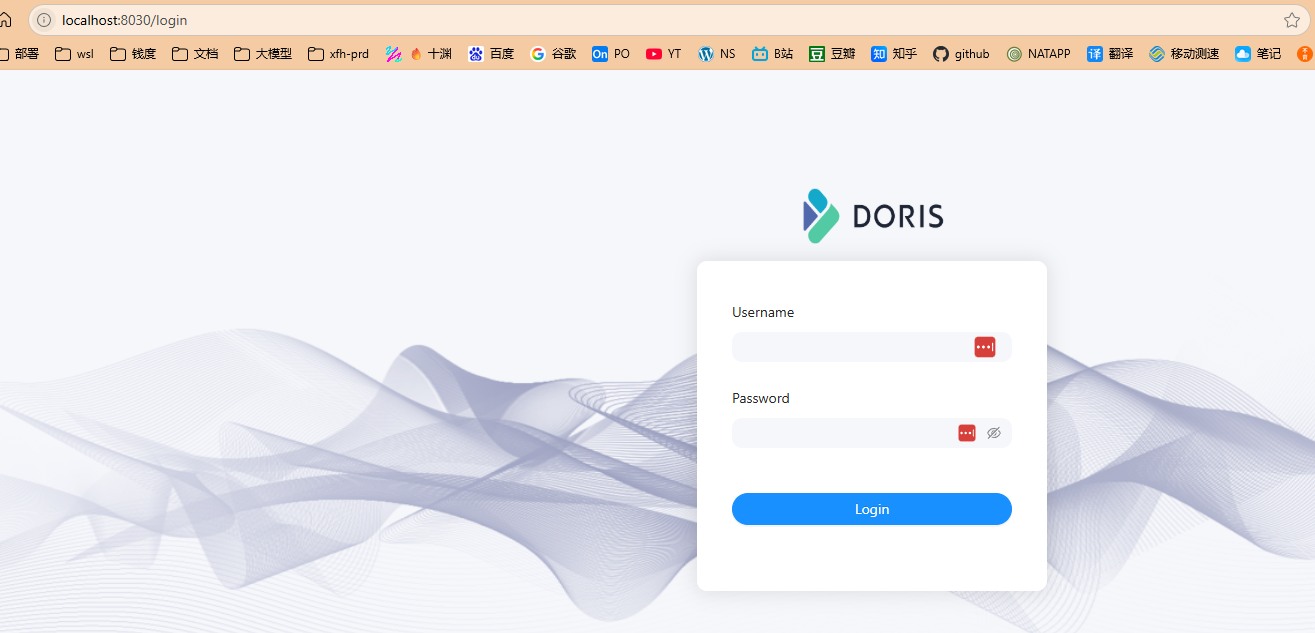
Task: Open the 谷歌 Google bookmark
Action: click(553, 54)
